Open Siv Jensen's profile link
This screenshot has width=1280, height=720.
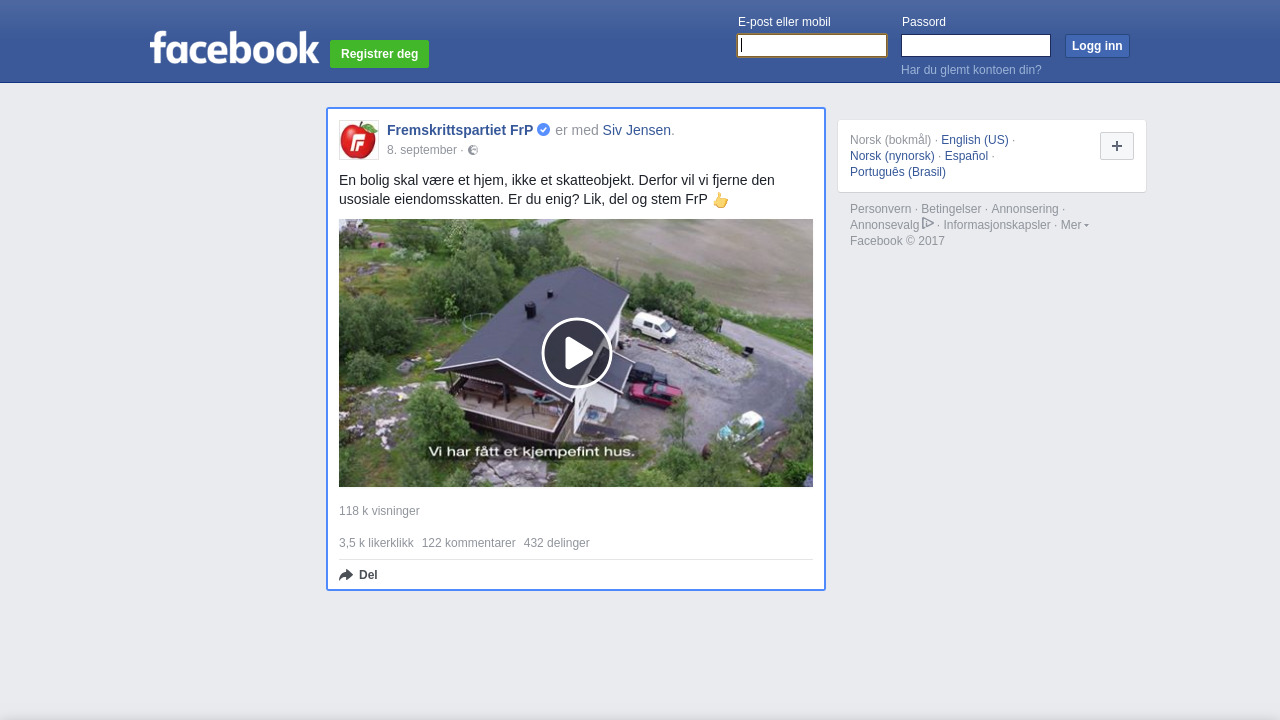coord(636,130)
